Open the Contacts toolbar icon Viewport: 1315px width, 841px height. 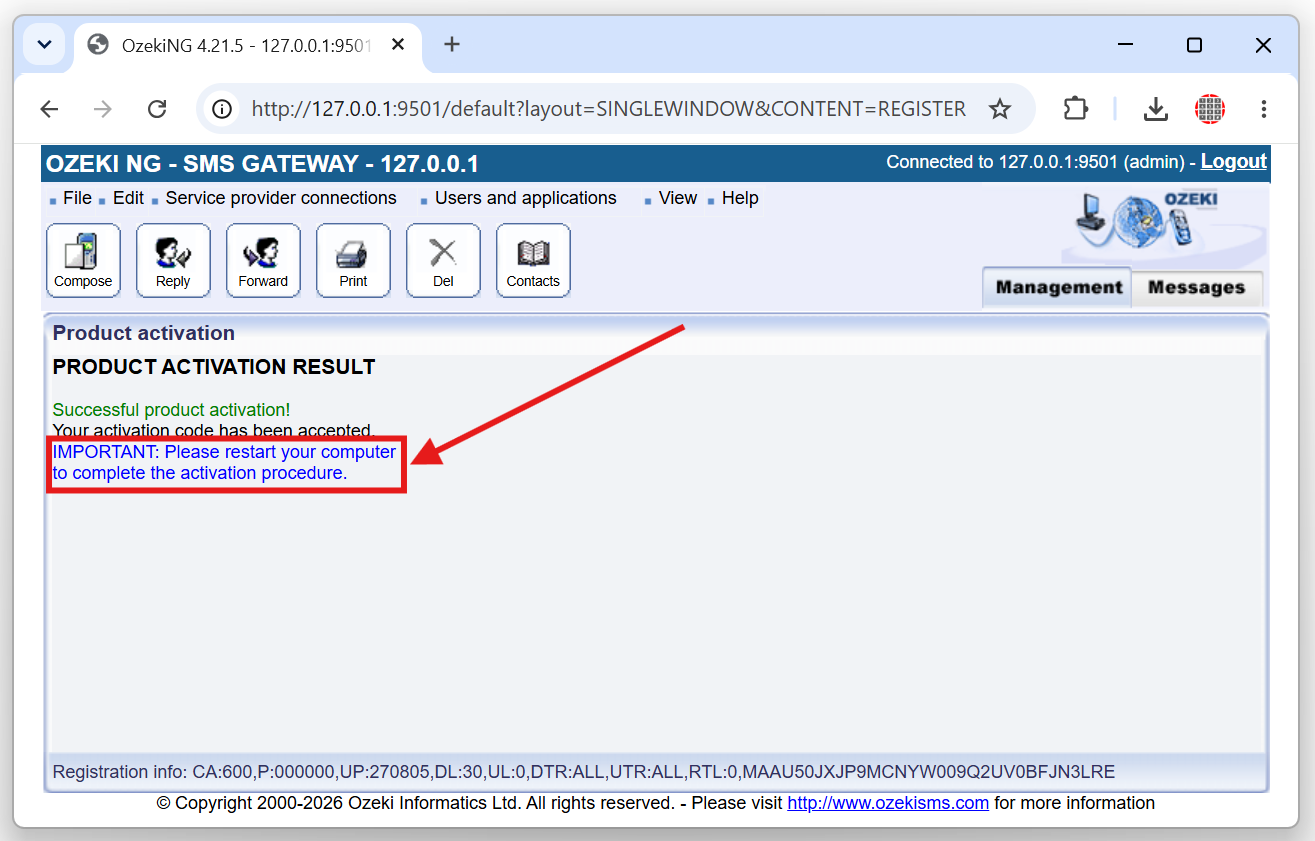(533, 260)
